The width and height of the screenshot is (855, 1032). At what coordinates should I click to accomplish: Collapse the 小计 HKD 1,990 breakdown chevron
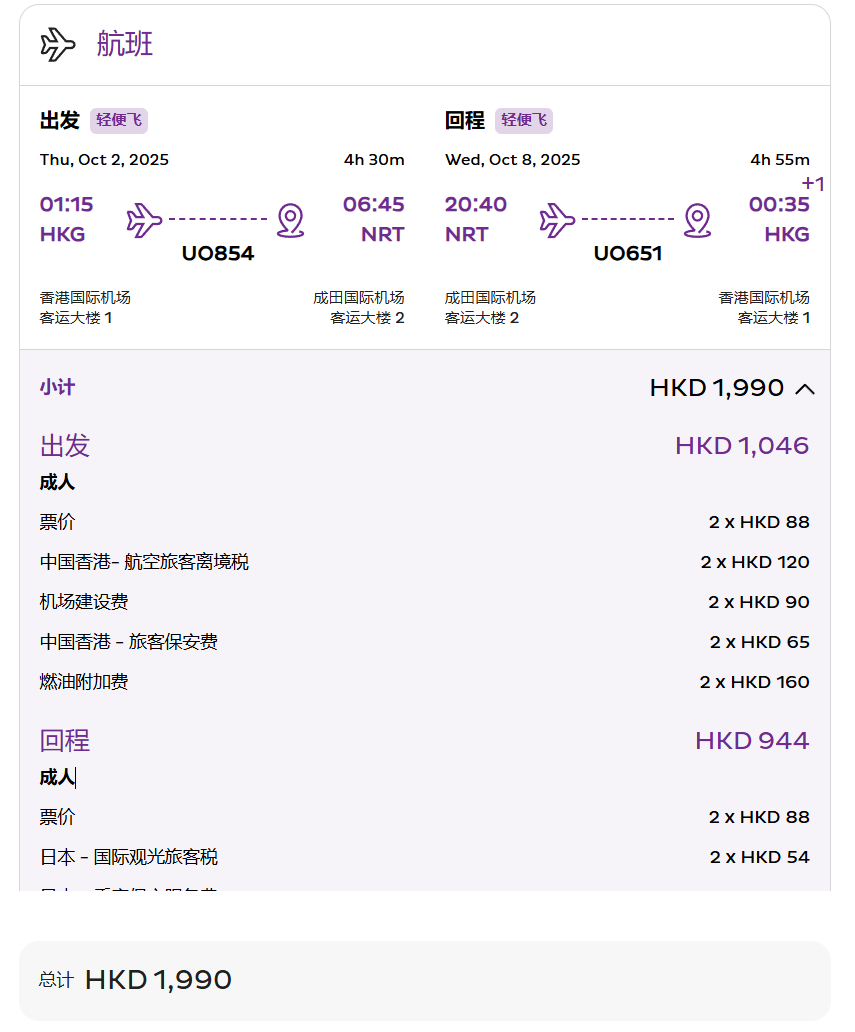[x=805, y=390]
